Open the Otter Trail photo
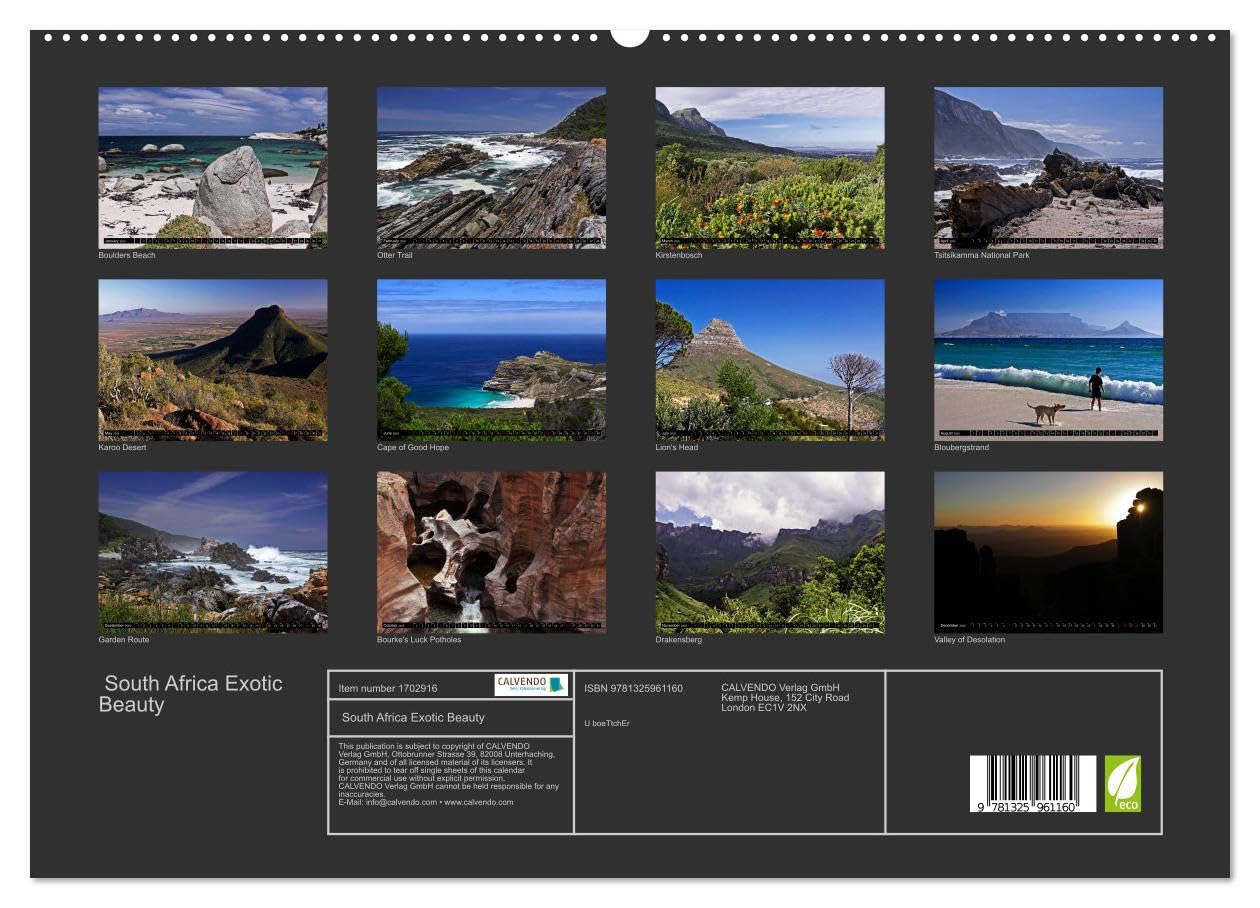1260x908 pixels. point(491,167)
